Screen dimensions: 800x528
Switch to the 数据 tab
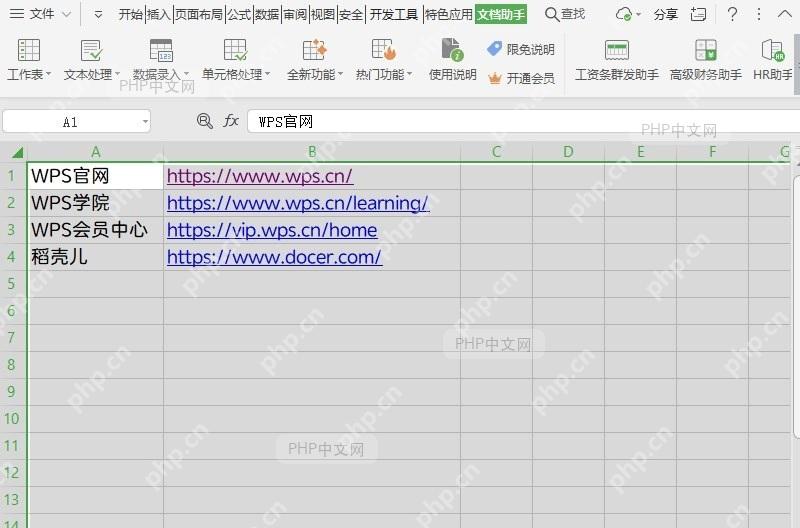(267, 14)
